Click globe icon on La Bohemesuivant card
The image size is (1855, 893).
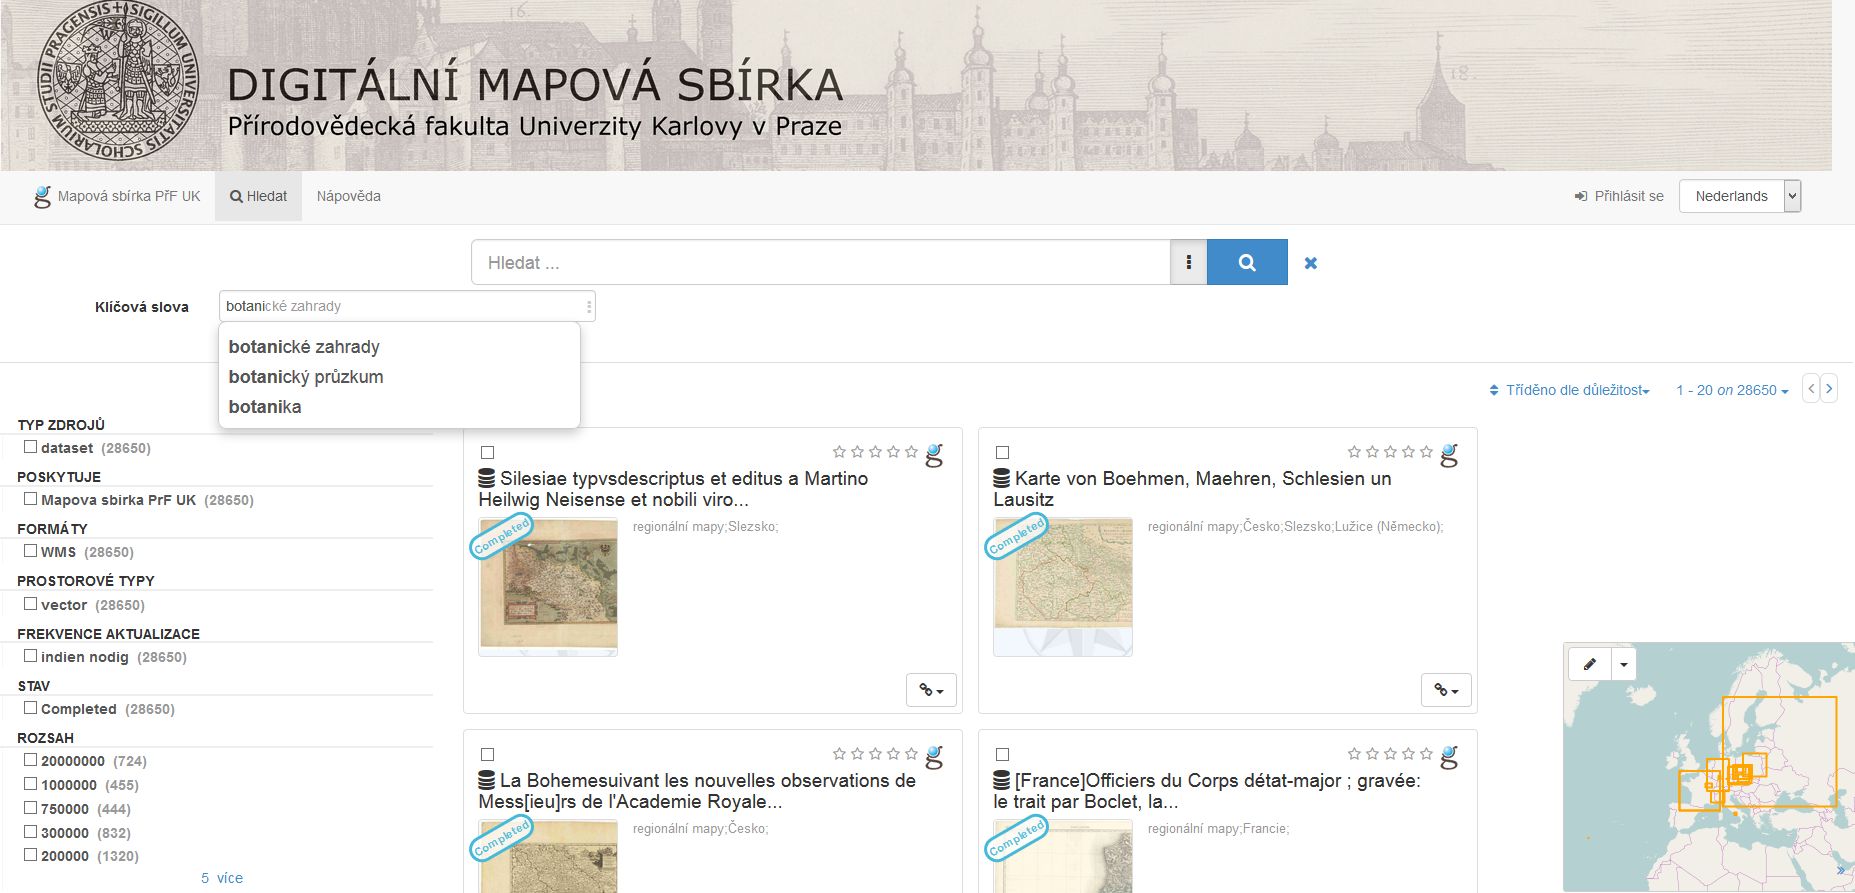click(x=934, y=757)
